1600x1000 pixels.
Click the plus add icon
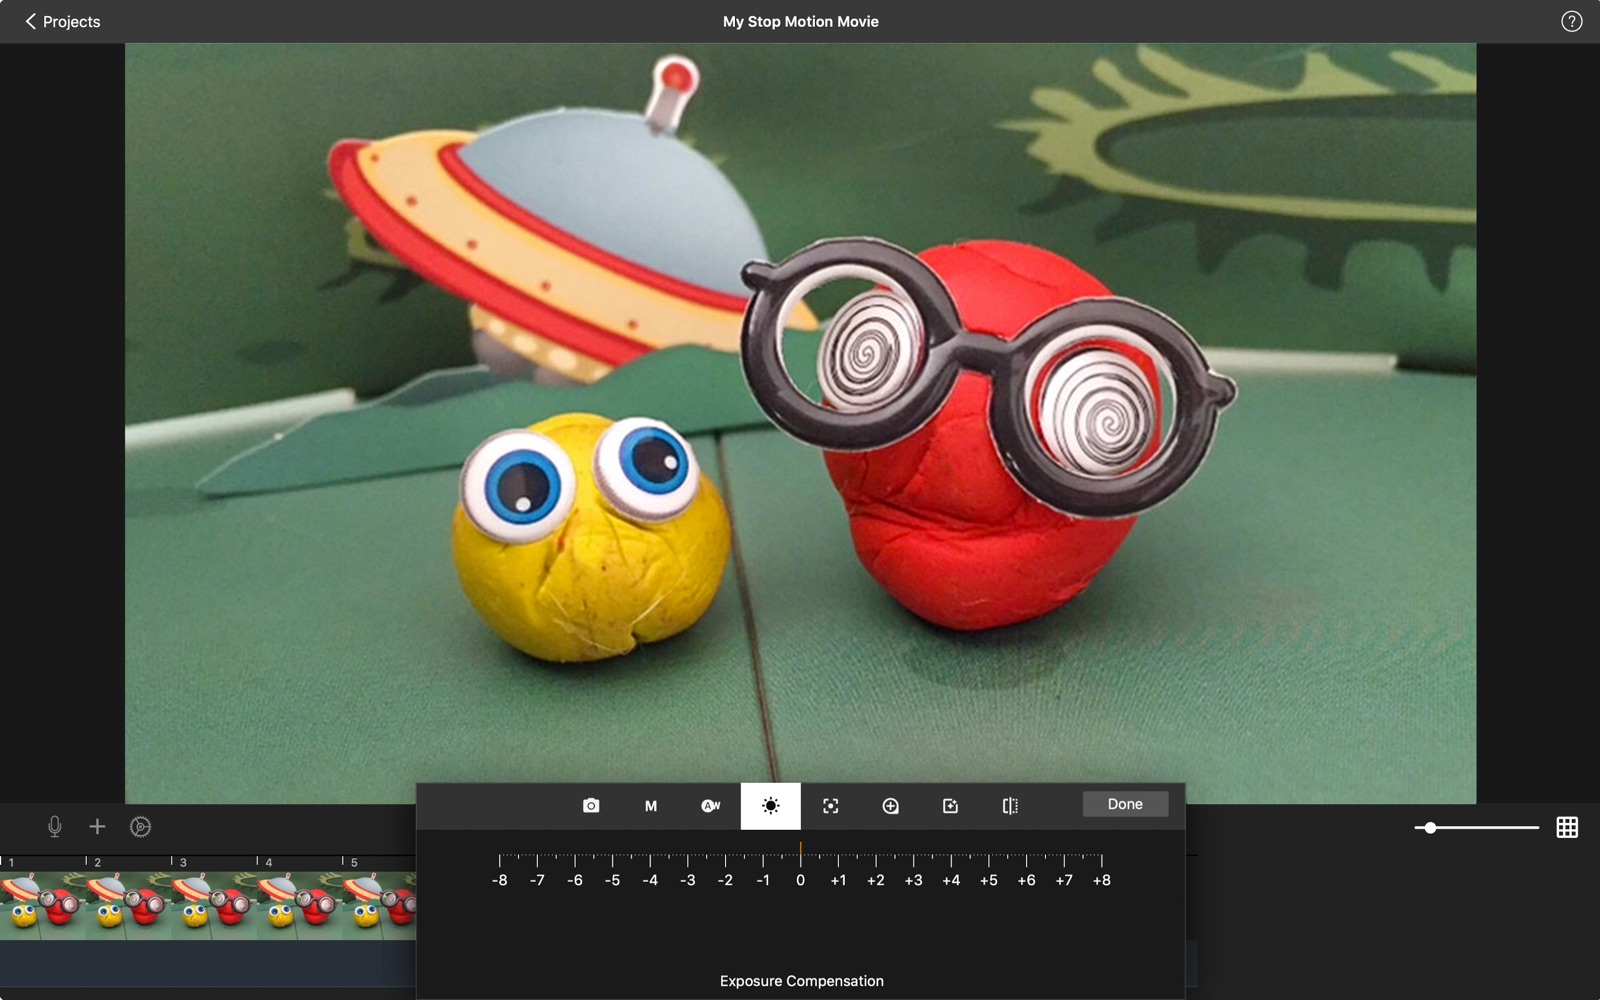coord(97,827)
